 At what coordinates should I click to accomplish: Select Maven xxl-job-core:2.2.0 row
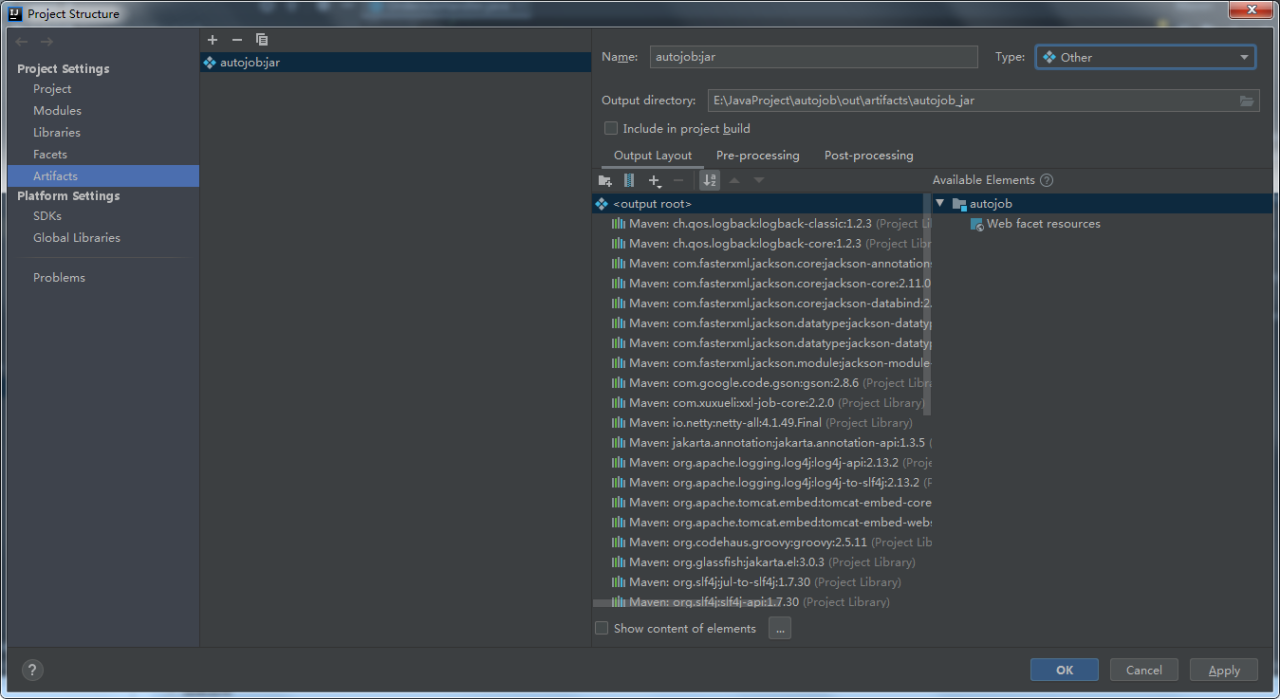coord(761,403)
